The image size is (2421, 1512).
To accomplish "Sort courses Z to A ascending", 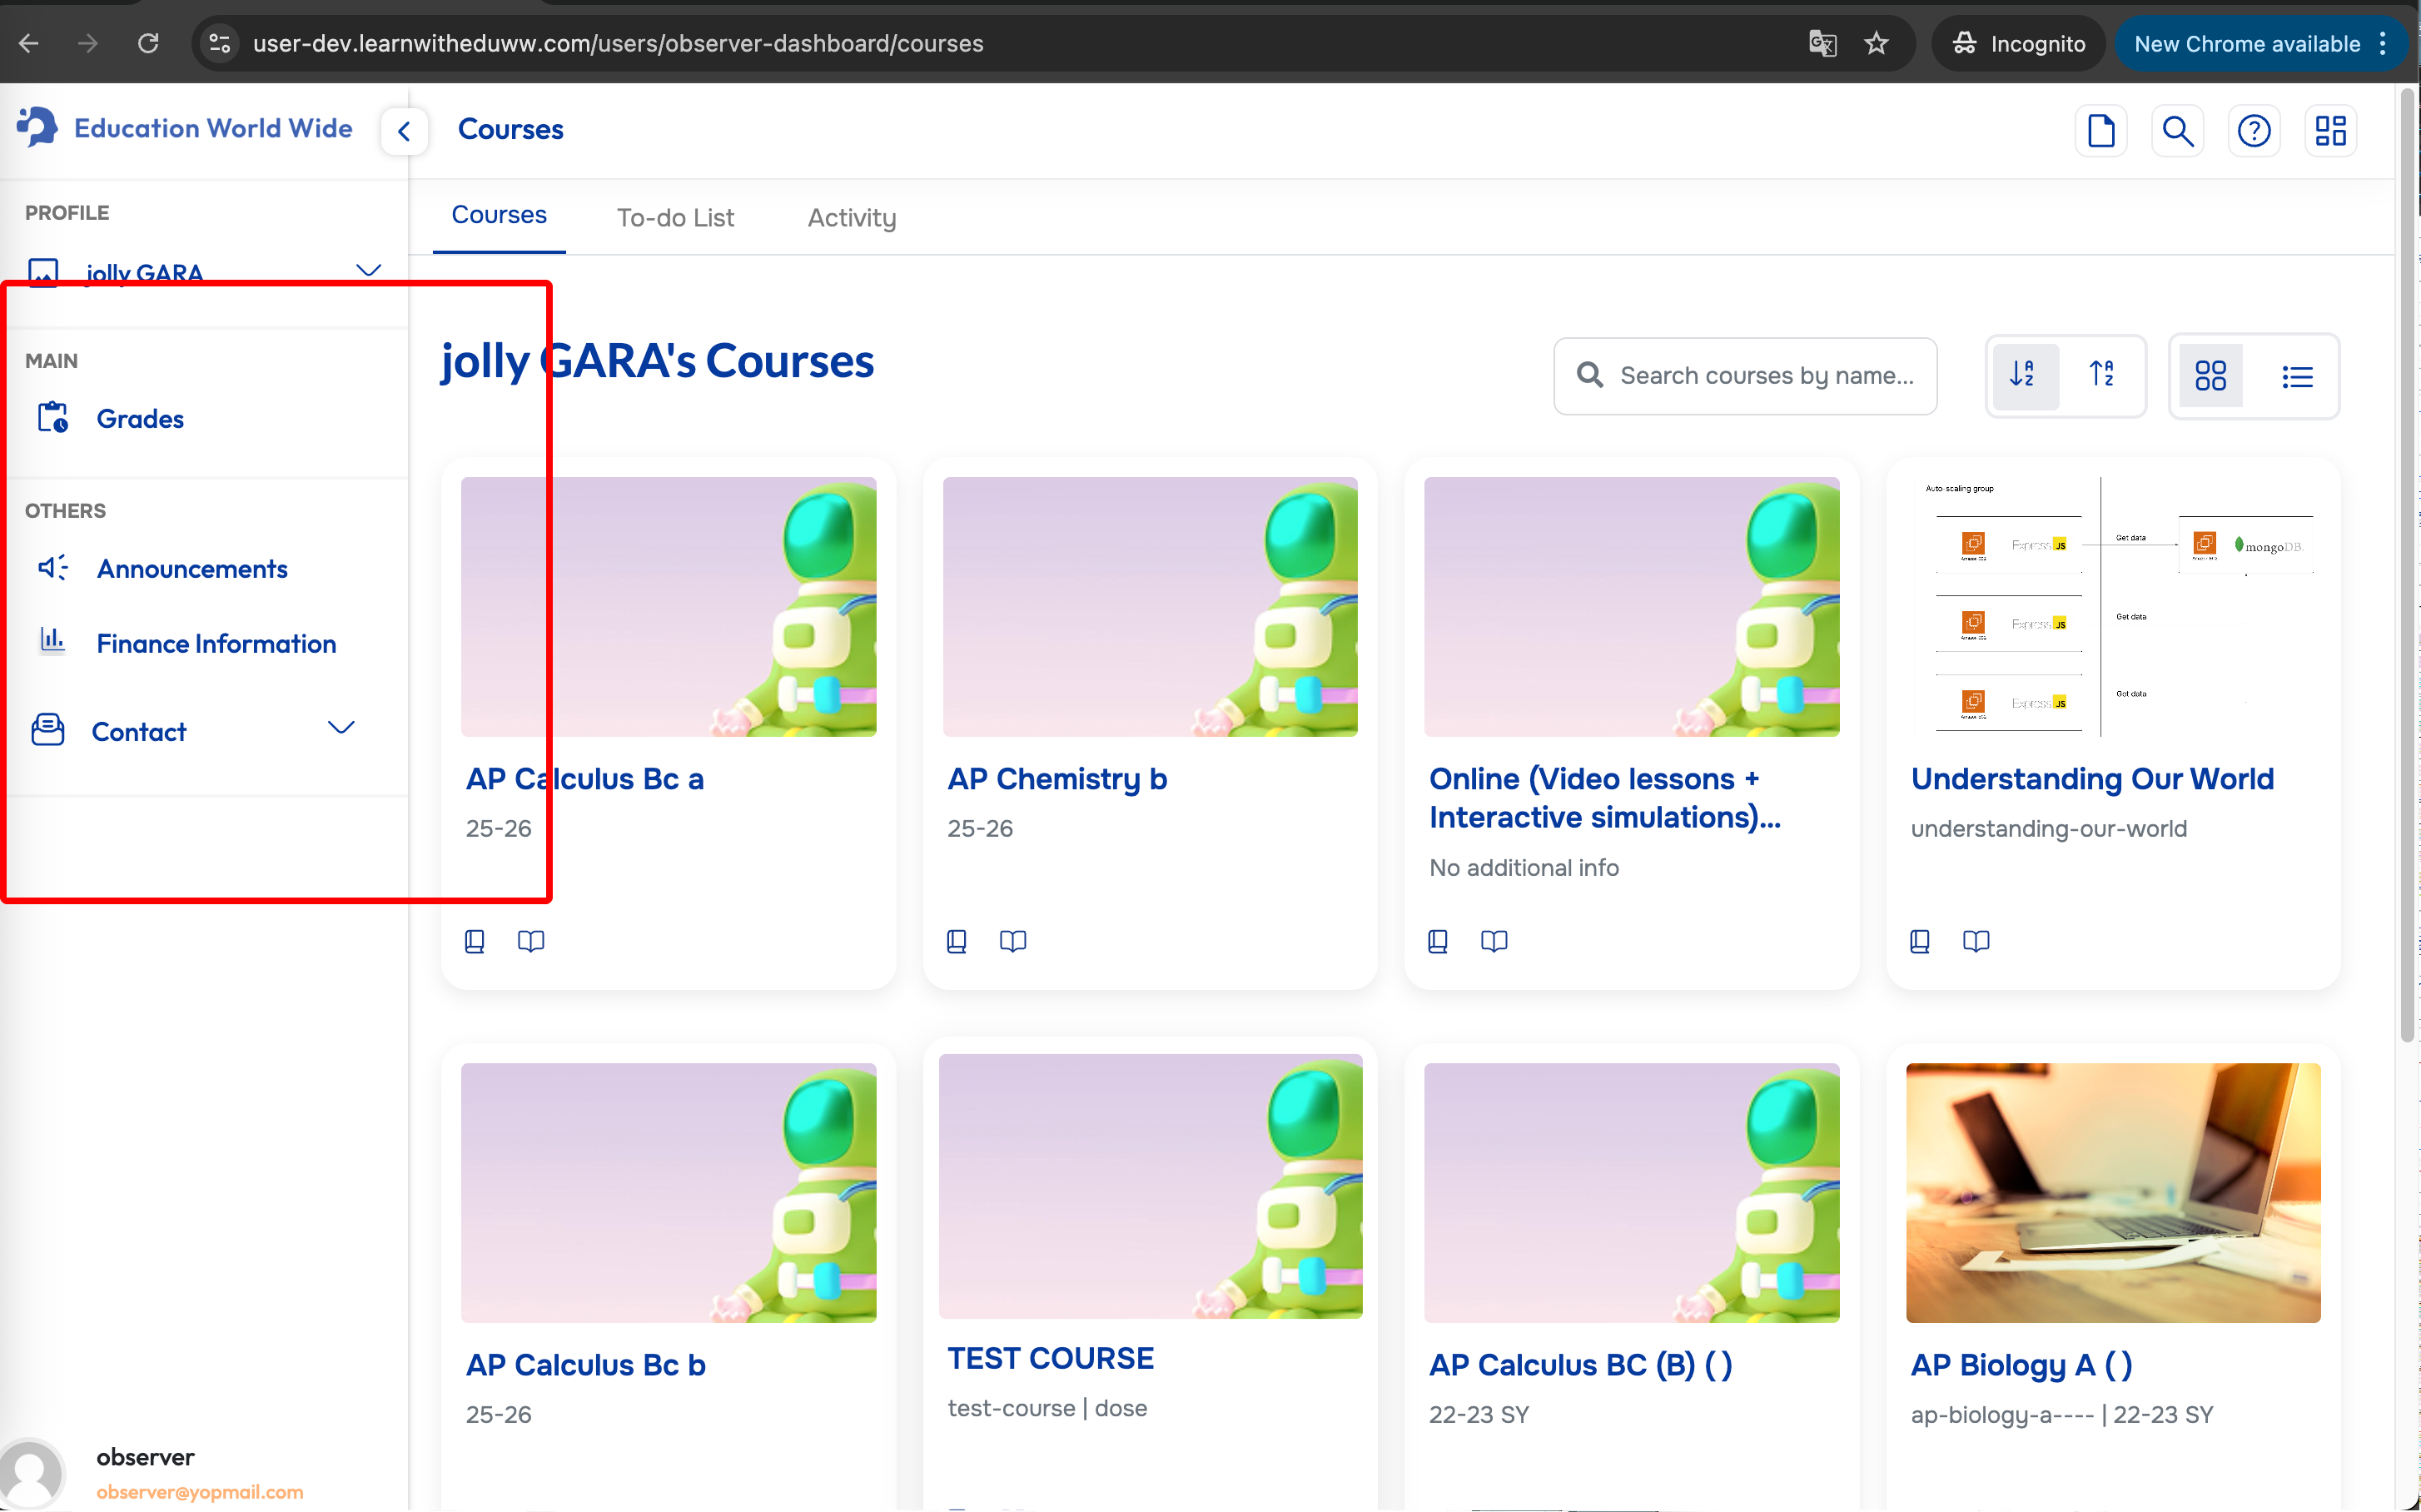I will point(2102,375).
